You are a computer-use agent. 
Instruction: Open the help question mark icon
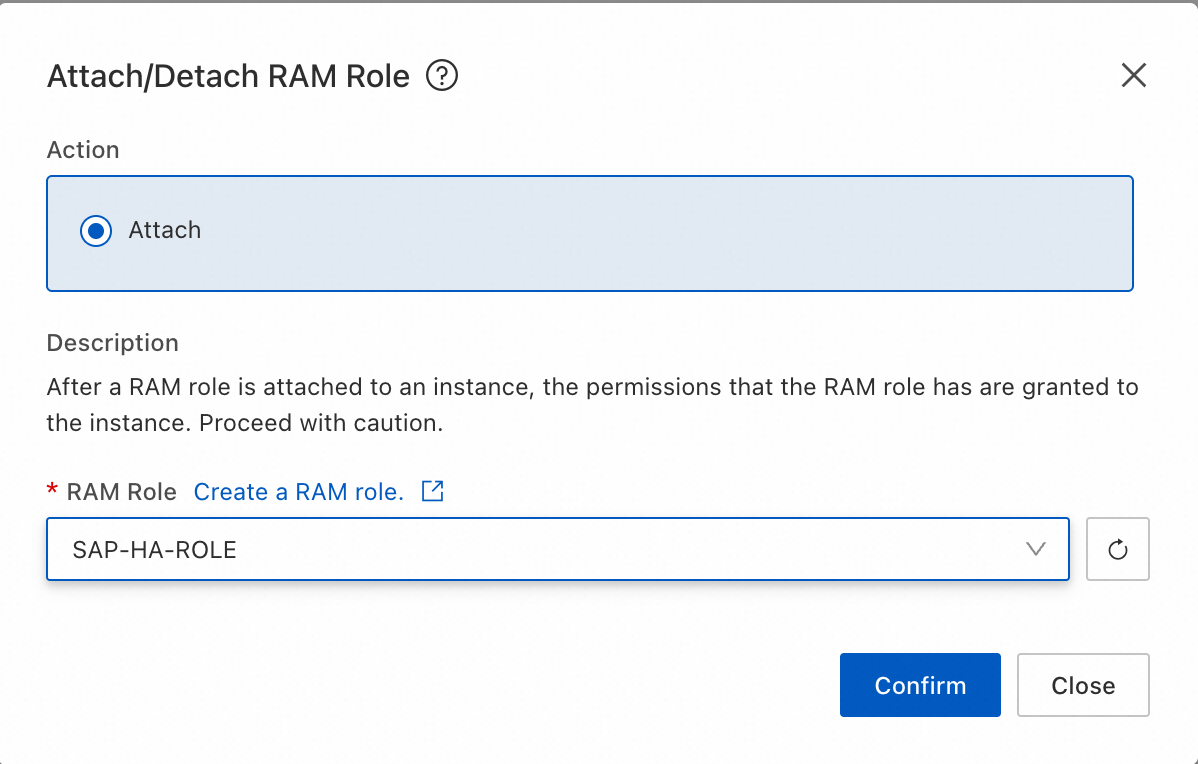pyautogui.click(x=442, y=76)
